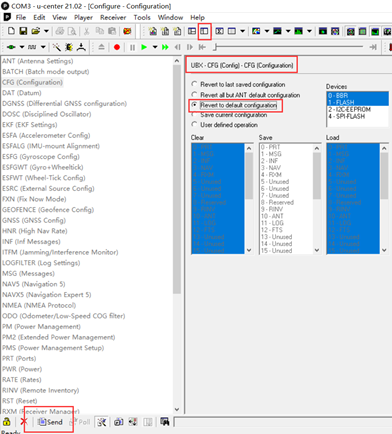Click scroll-down arrow of the Load list
Screen dimensions: 392x434
[x=384, y=250]
